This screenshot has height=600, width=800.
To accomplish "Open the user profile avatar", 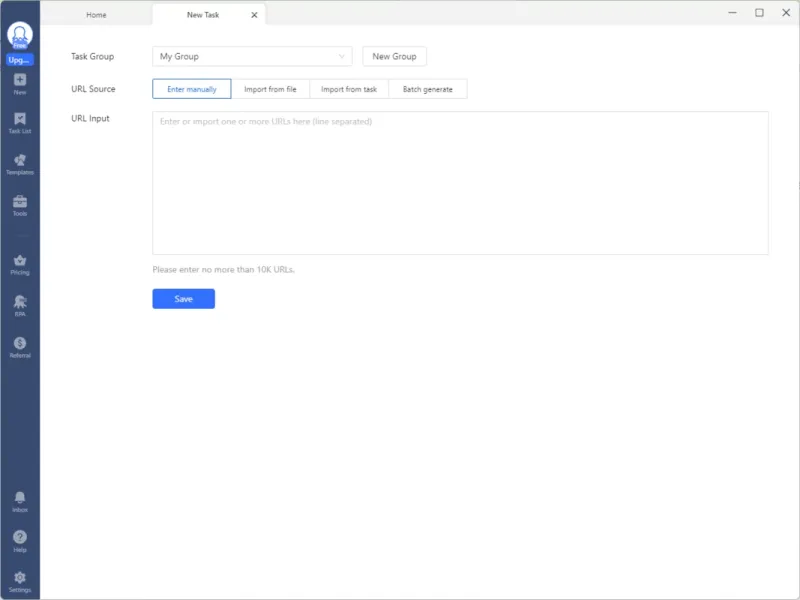I will (x=20, y=35).
